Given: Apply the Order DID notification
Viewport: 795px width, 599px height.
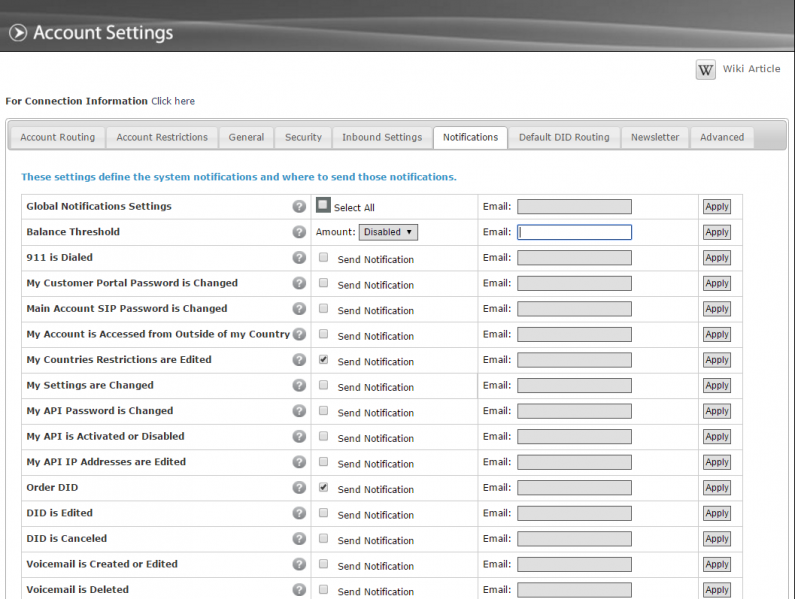Looking at the screenshot, I should tap(717, 487).
